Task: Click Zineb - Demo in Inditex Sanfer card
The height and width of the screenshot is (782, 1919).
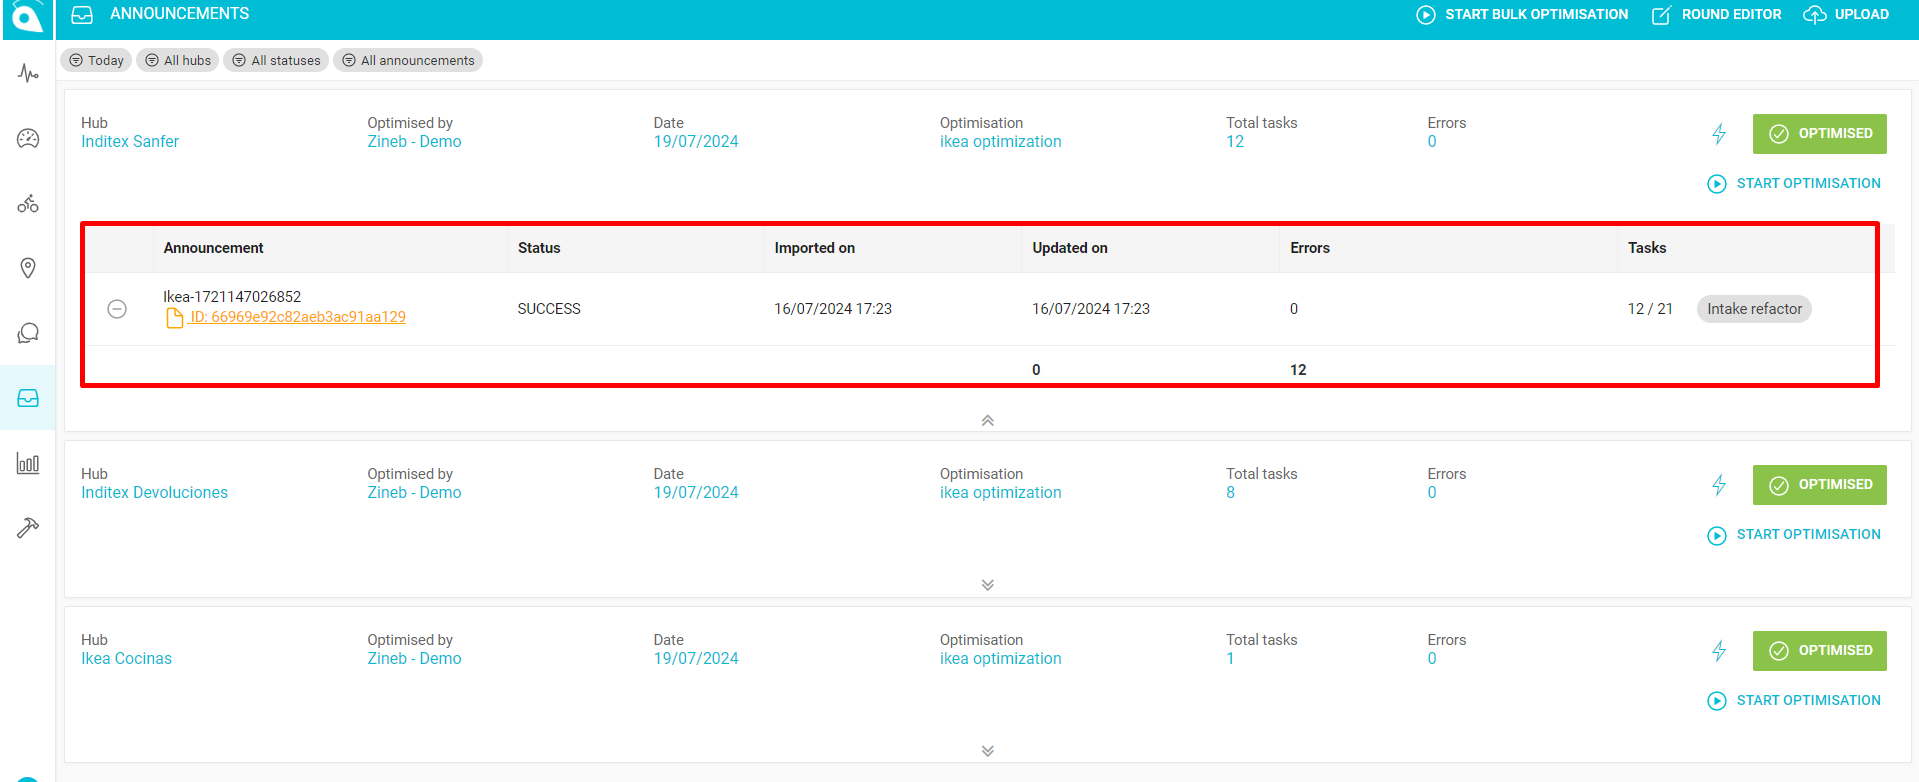Action: point(414,142)
